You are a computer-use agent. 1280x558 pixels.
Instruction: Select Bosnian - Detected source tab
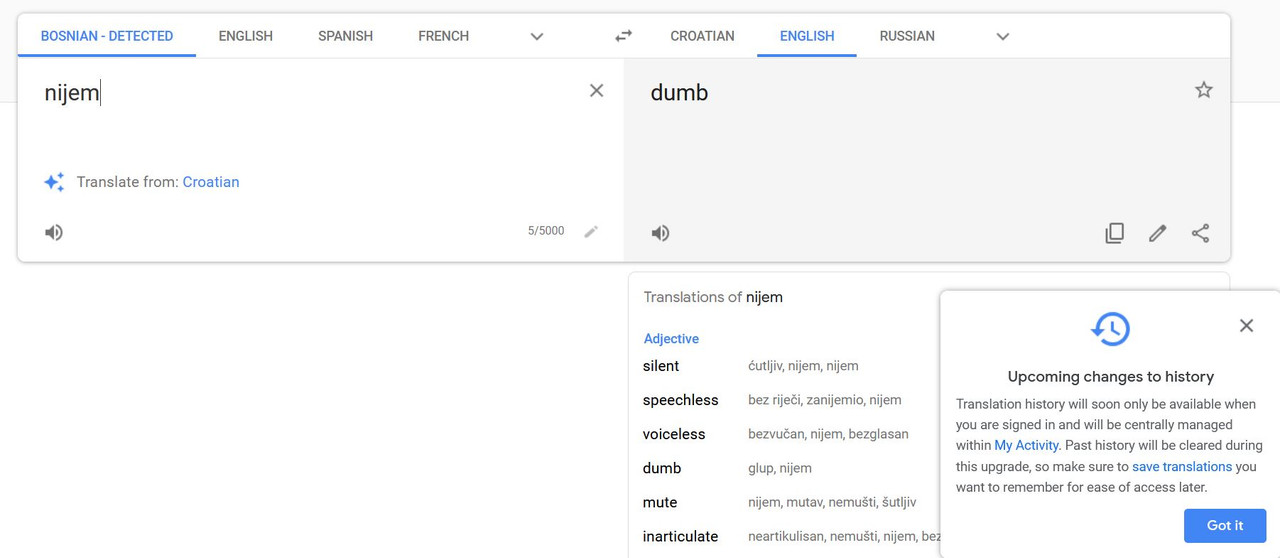[107, 36]
